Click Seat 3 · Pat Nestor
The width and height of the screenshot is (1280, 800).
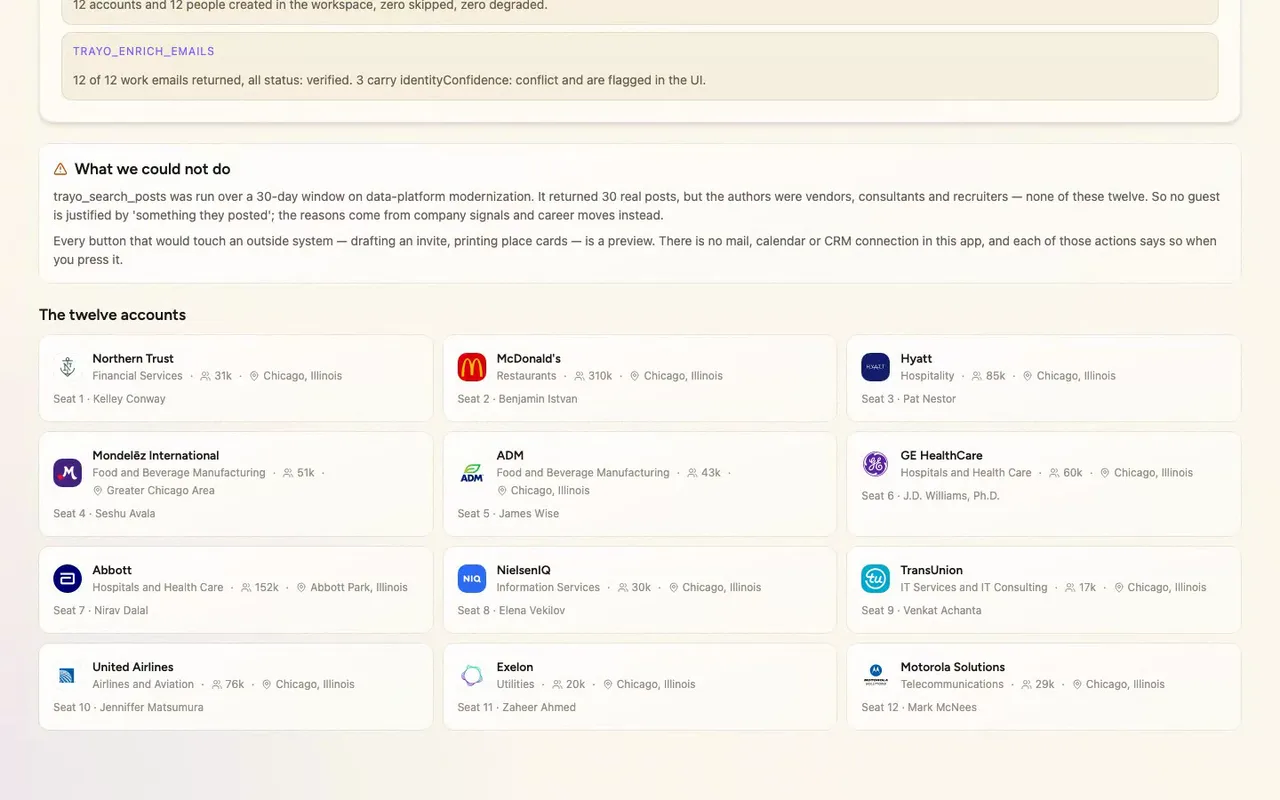coord(908,399)
